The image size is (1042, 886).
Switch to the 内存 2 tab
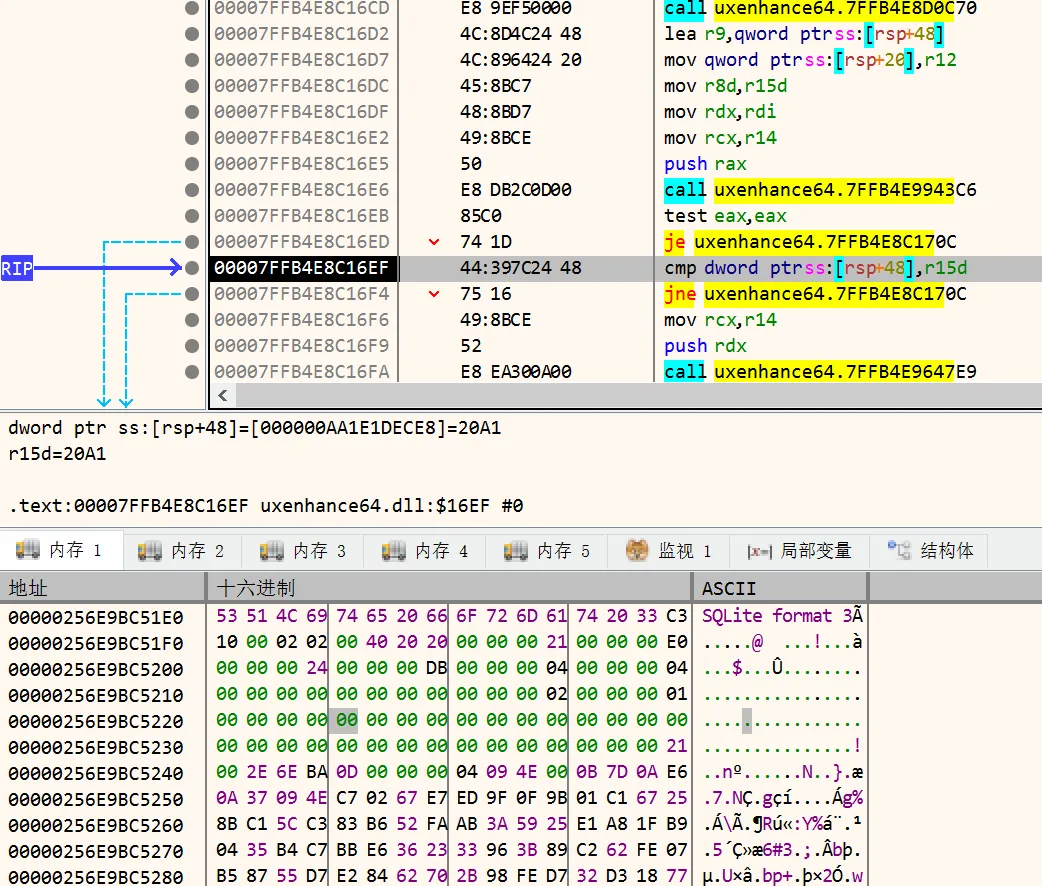181,550
